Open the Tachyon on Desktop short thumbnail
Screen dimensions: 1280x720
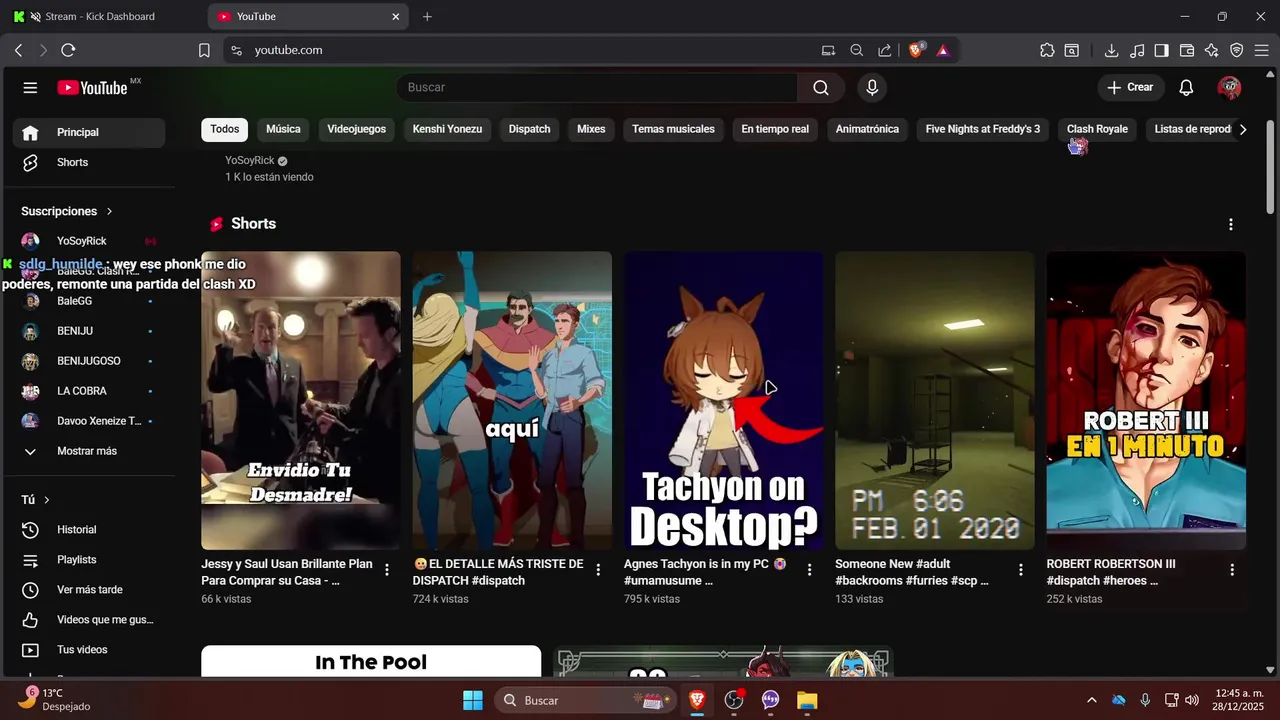723,400
